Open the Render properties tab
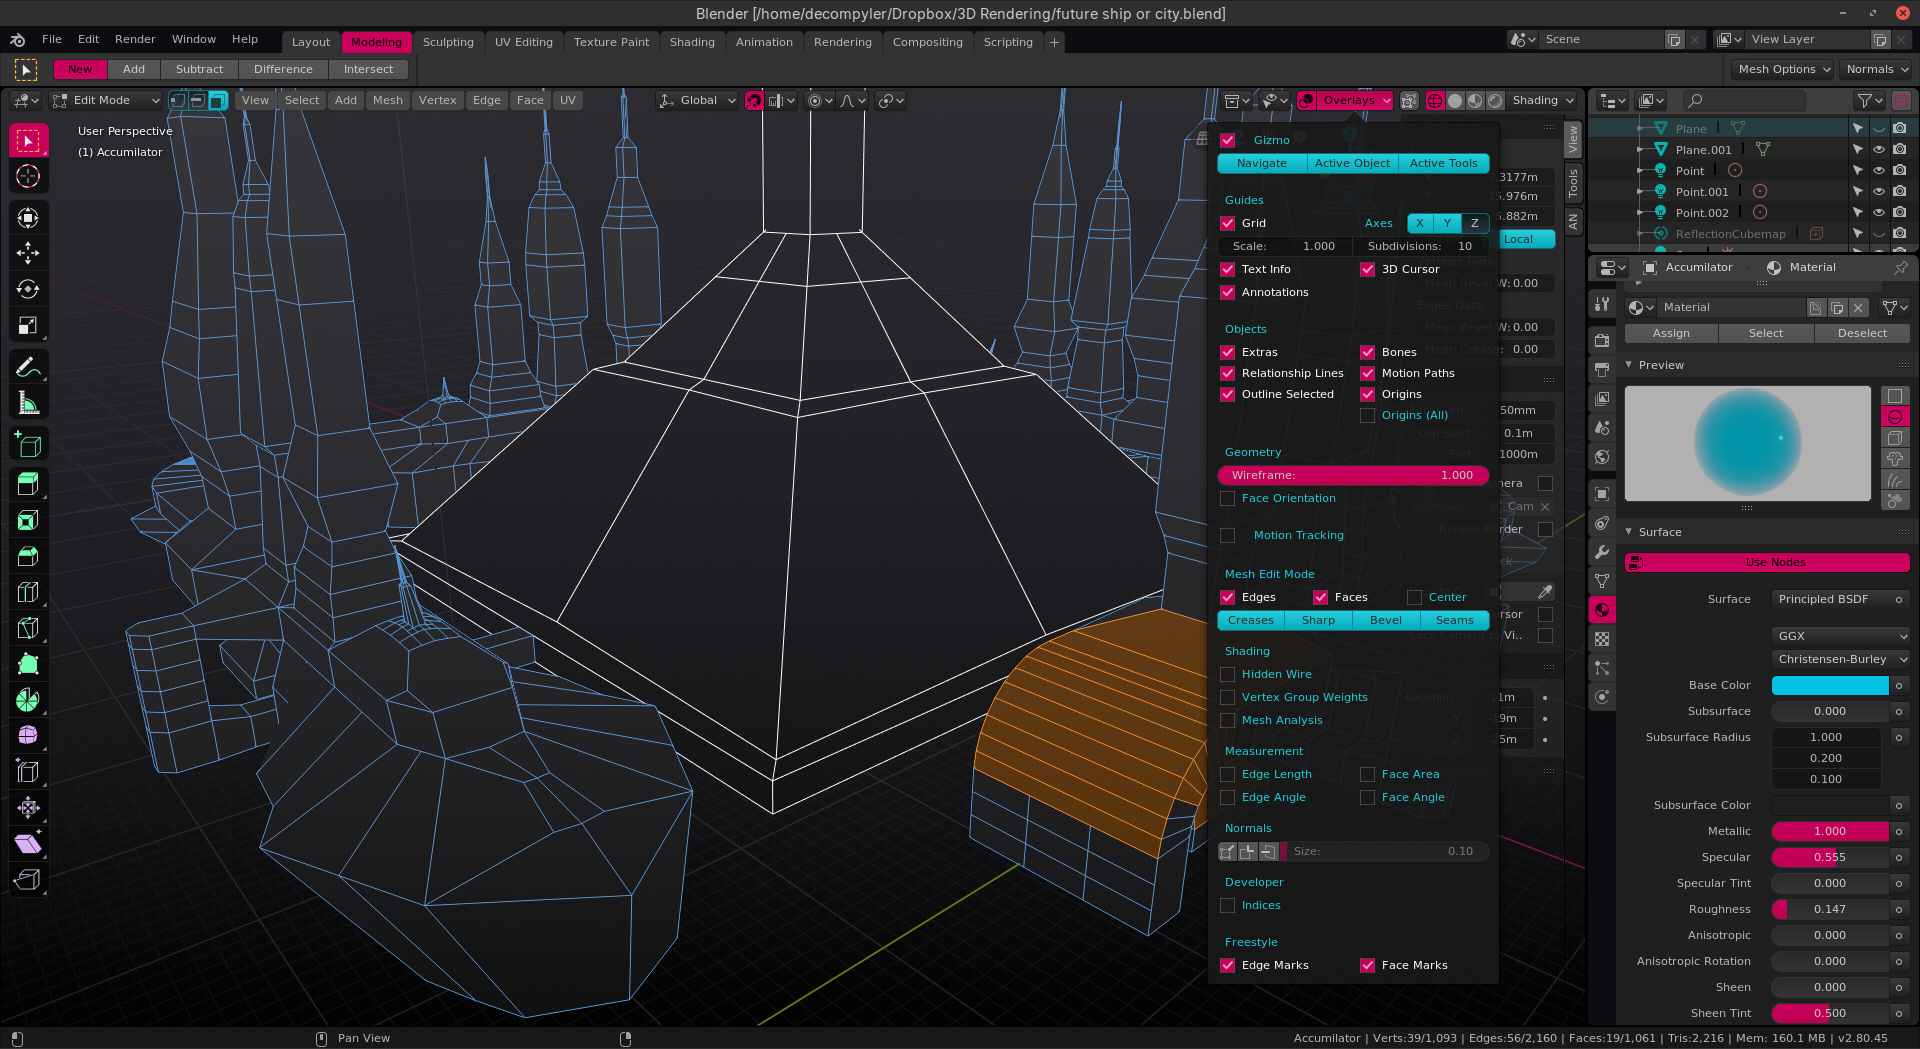Image resolution: width=1920 pixels, height=1049 pixels. pos(1602,340)
